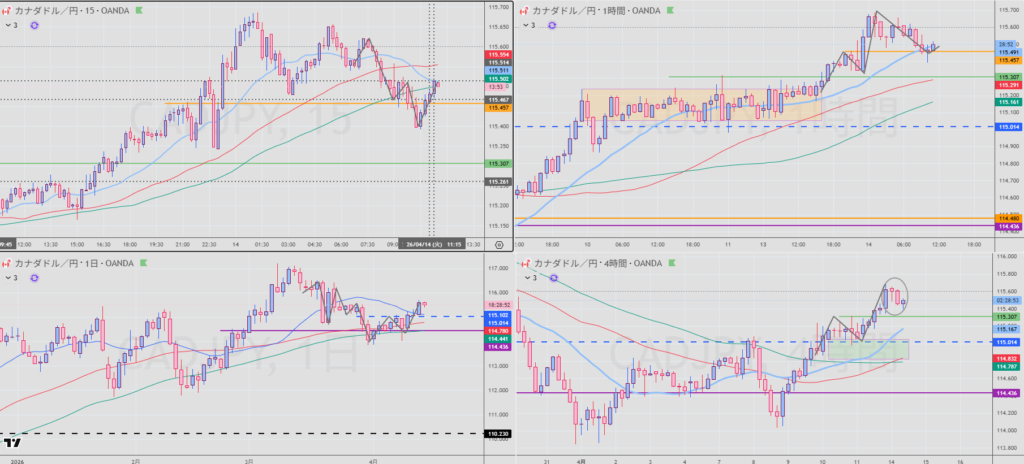1024x464 pixels.
Task: Open price scale settings gear on 15-minute chart
Action: (x=498, y=243)
